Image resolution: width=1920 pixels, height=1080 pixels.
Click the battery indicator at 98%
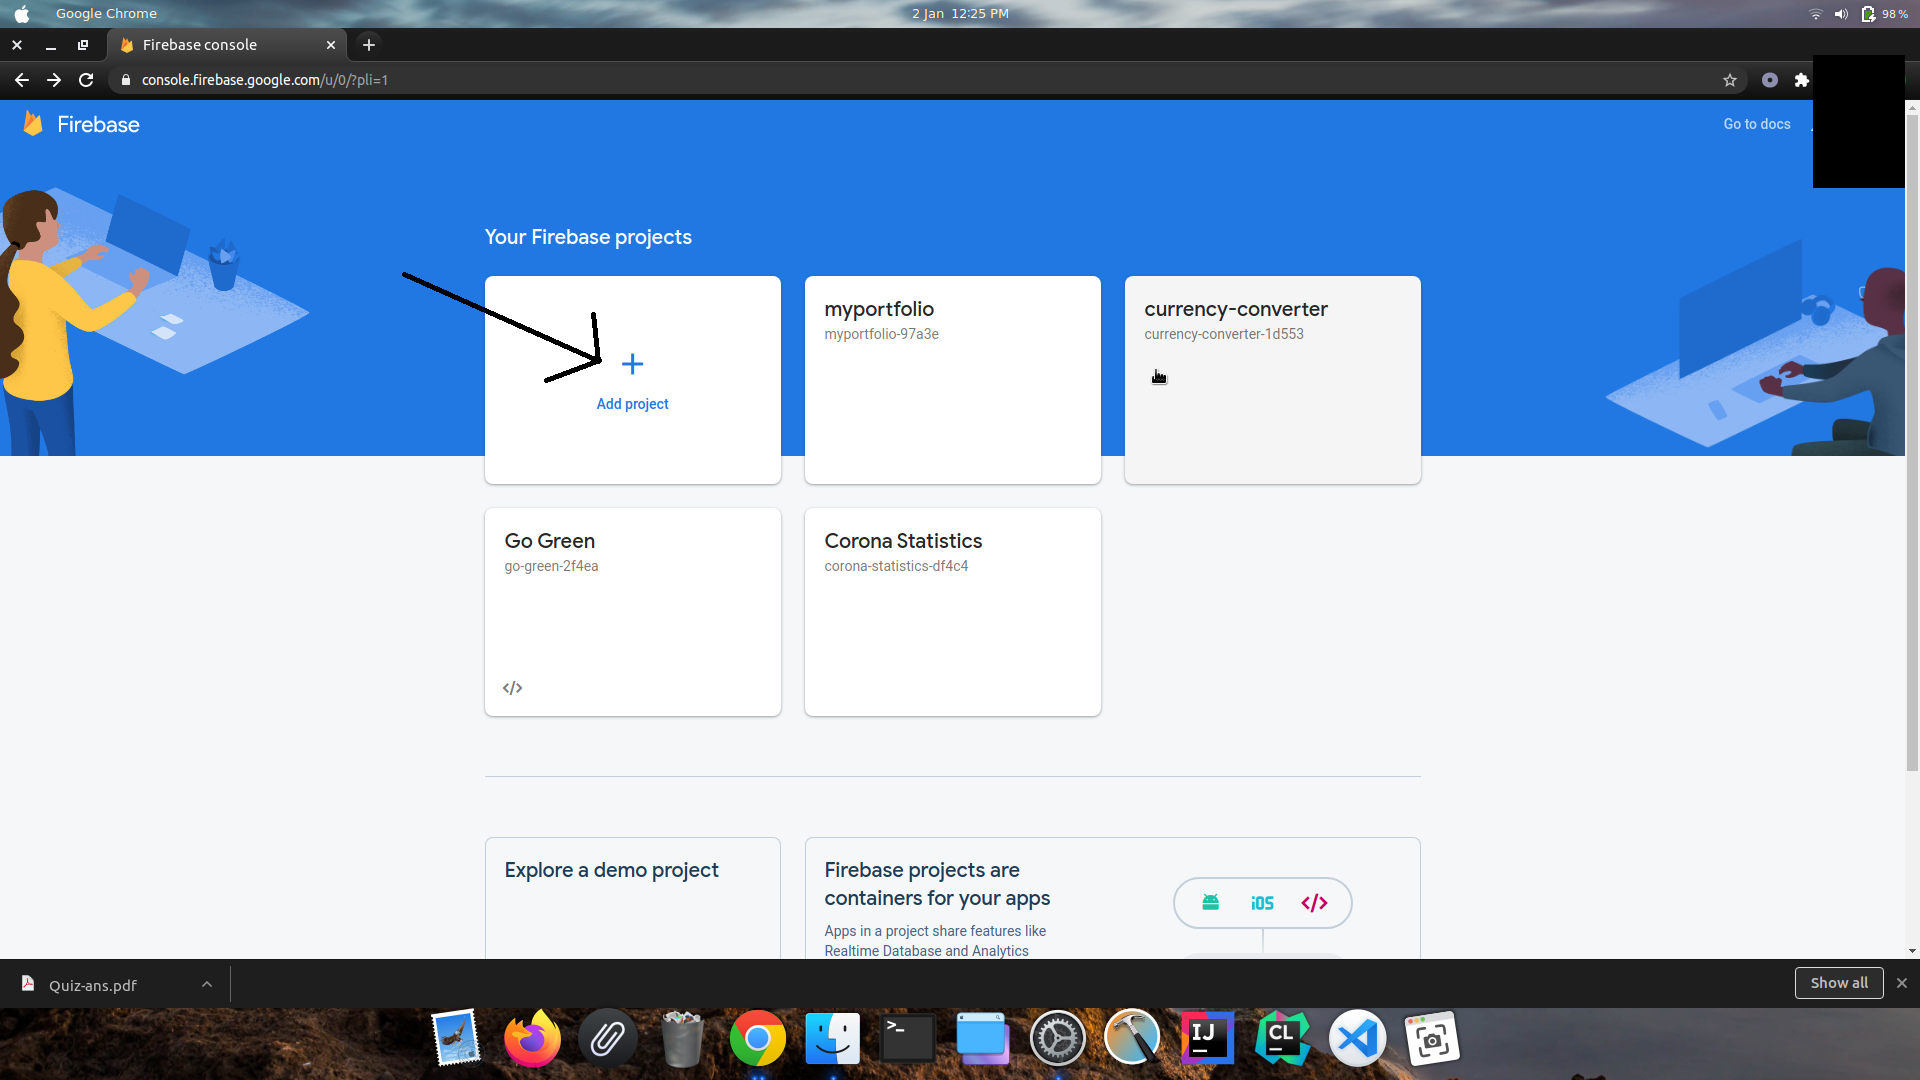pyautogui.click(x=1884, y=14)
